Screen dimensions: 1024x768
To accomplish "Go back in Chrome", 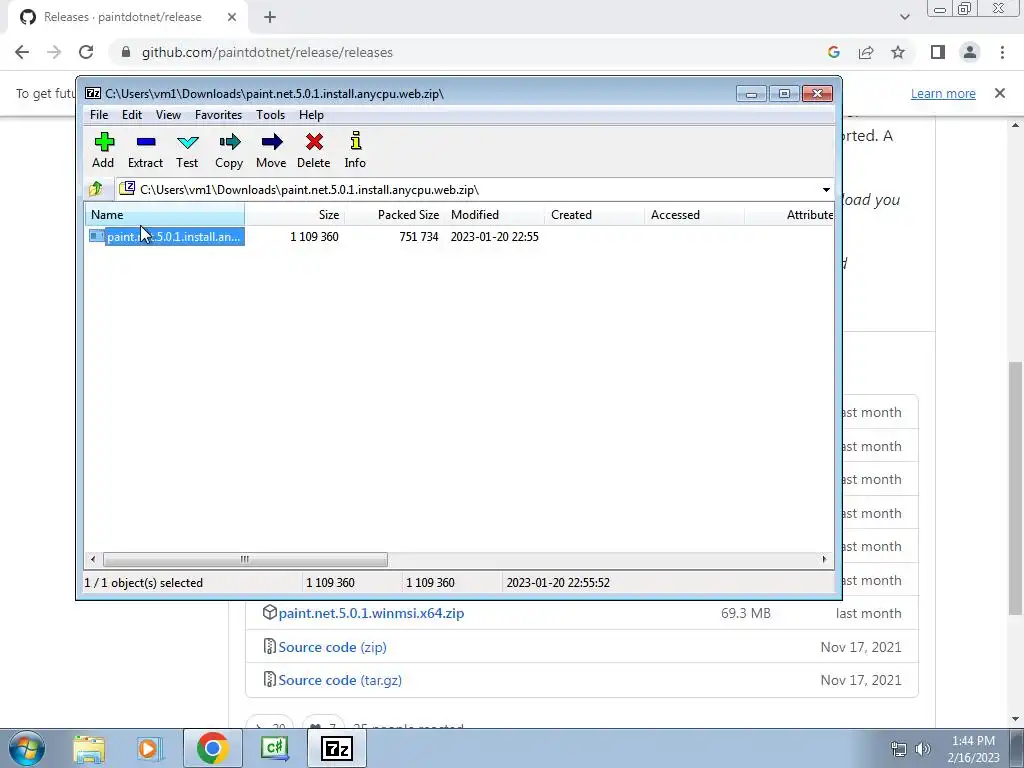I will tap(22, 52).
